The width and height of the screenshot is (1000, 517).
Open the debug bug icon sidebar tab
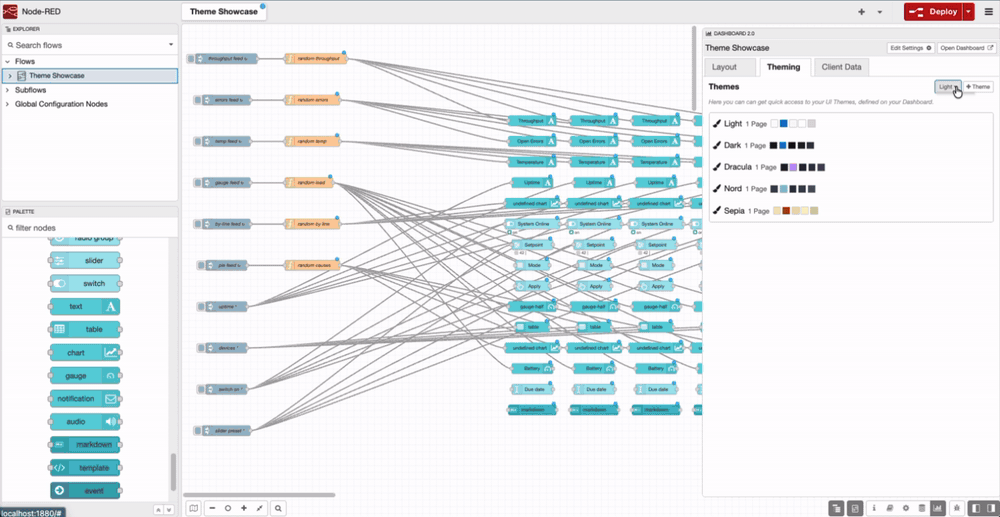(955, 508)
